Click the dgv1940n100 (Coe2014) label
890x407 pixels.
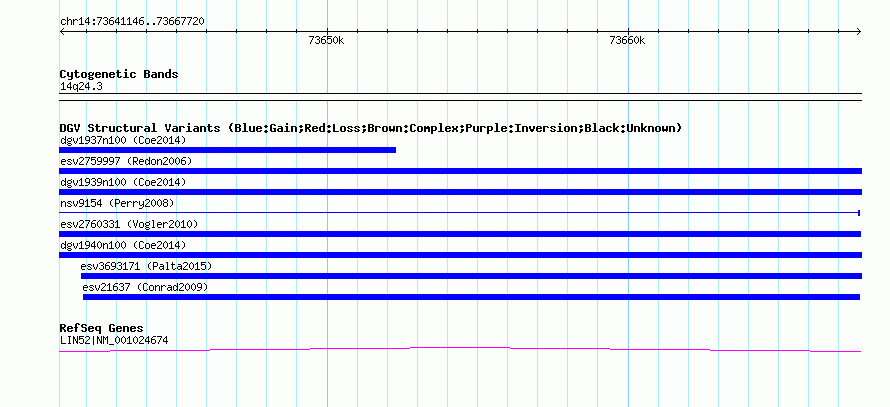point(123,245)
